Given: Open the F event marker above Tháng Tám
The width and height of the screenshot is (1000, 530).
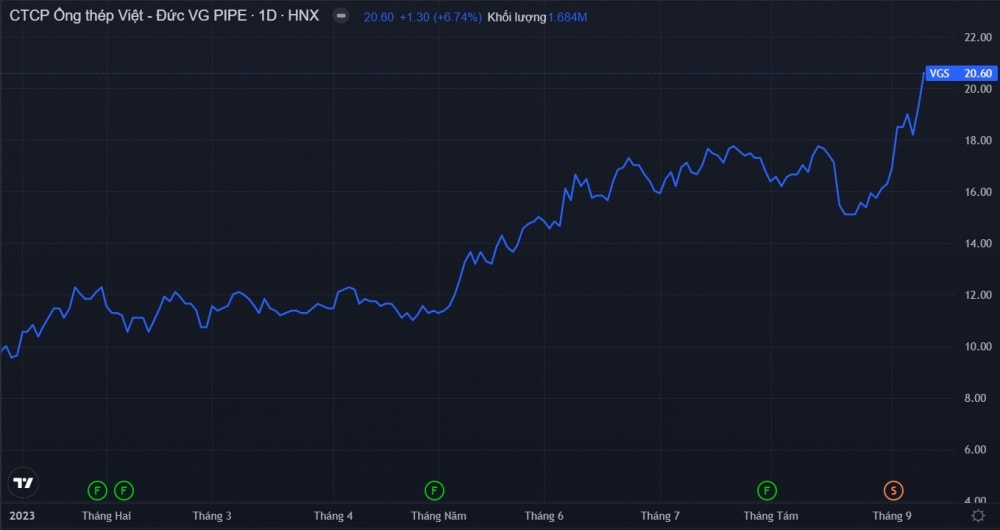Looking at the screenshot, I should click(767, 490).
